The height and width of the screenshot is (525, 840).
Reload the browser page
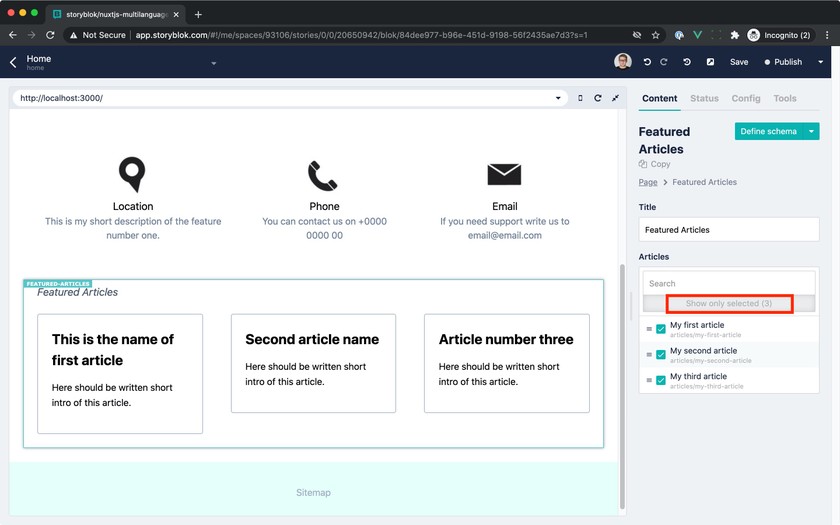(x=50, y=35)
